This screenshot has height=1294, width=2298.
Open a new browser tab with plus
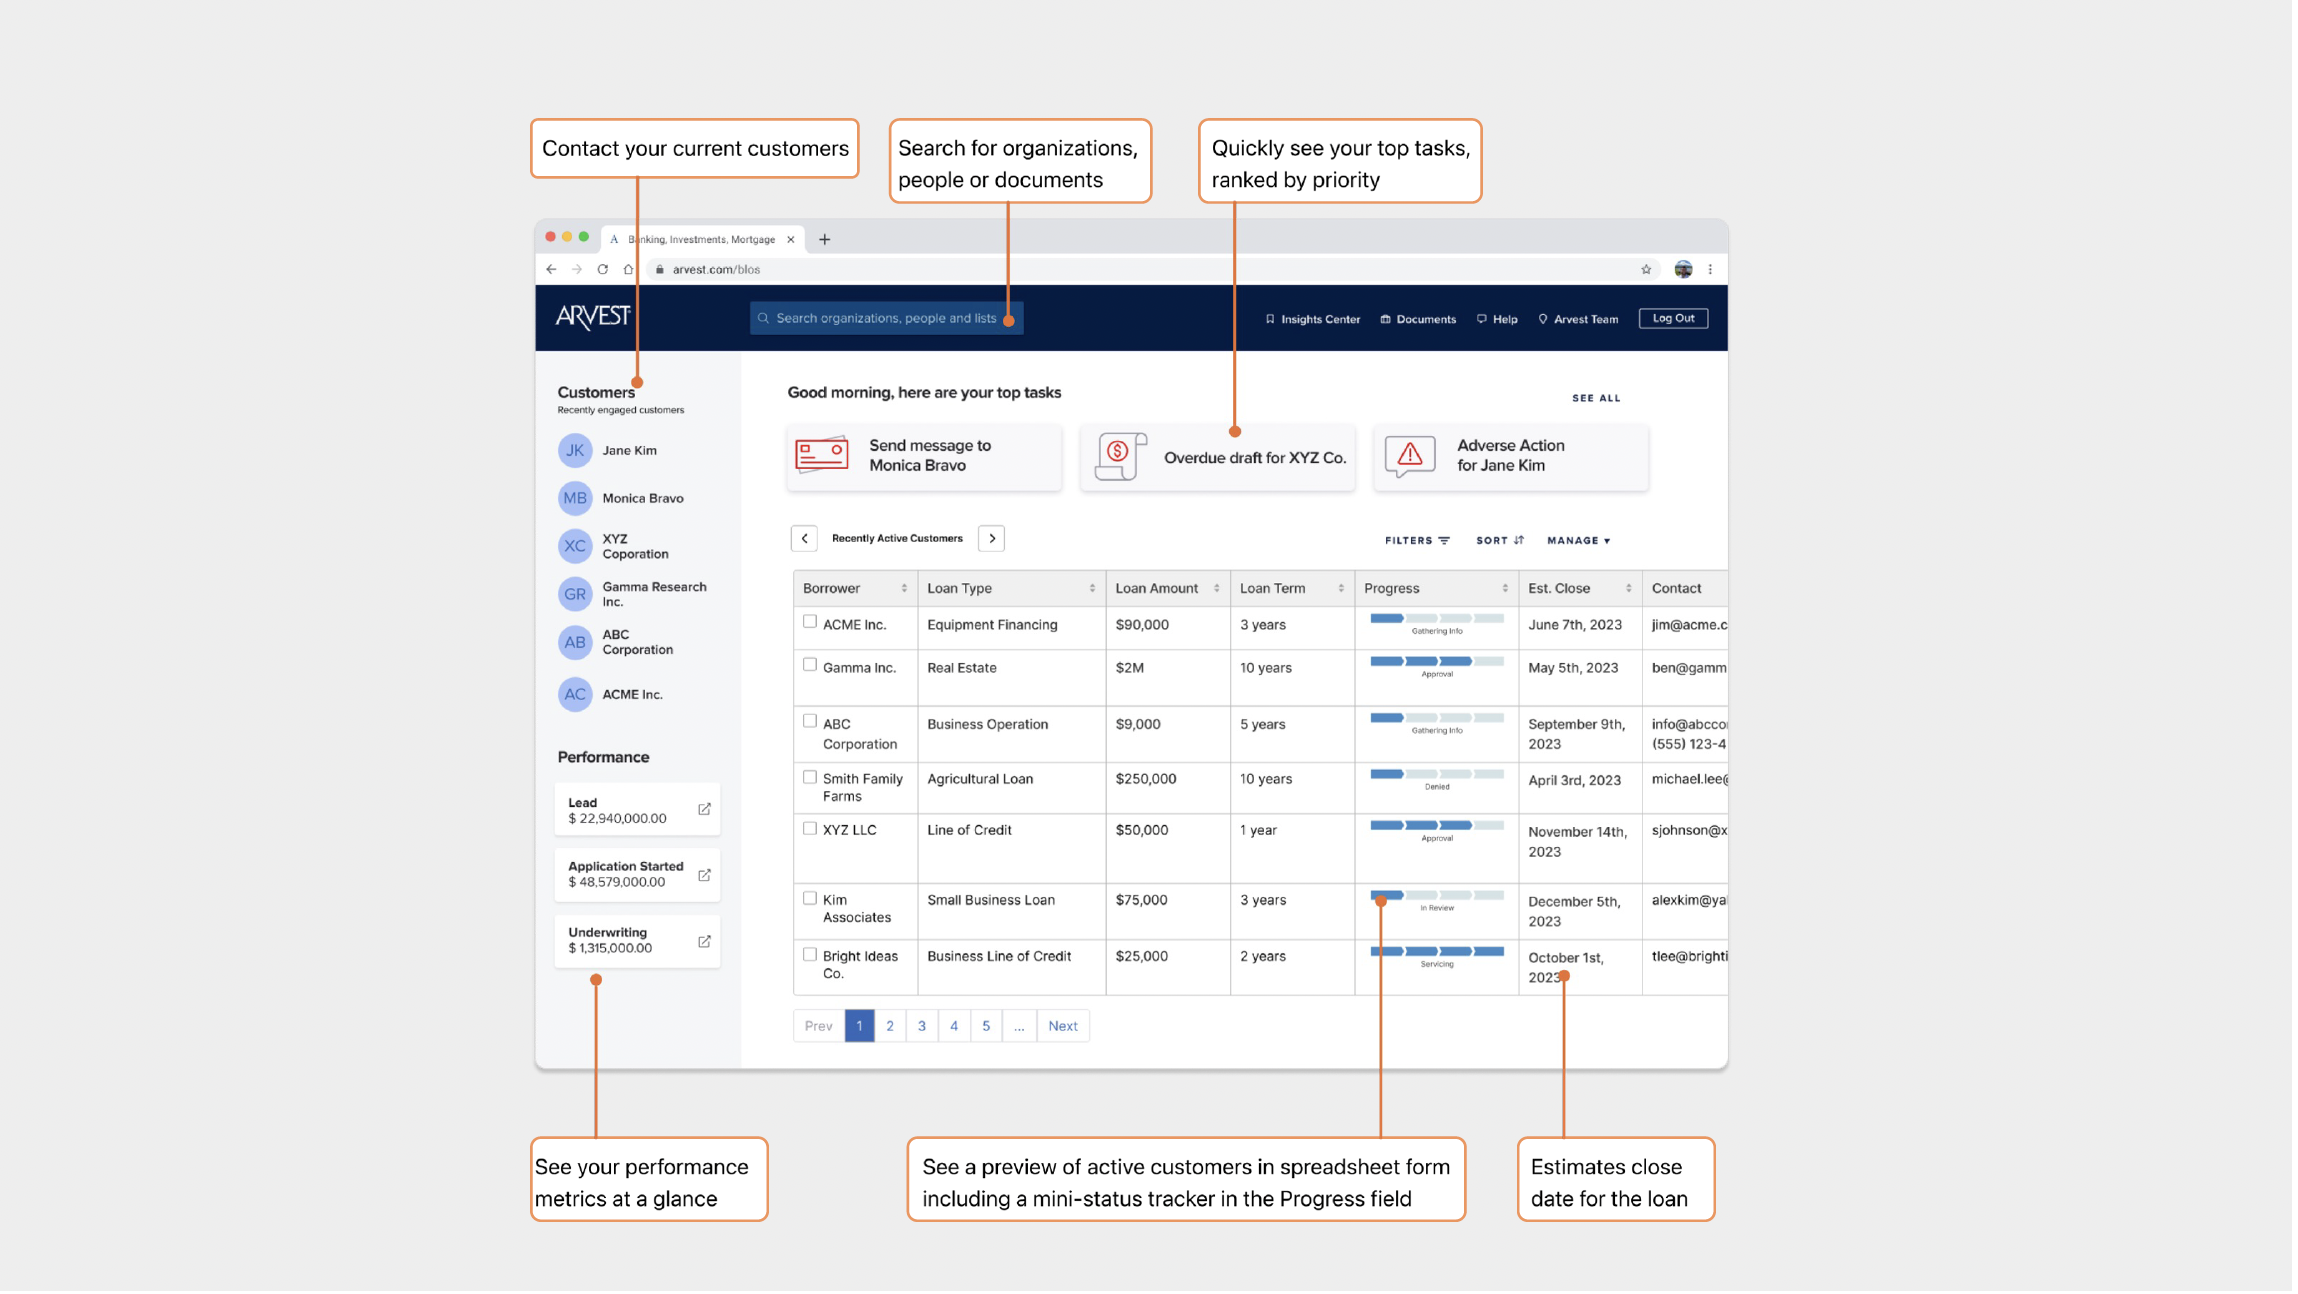[825, 240]
